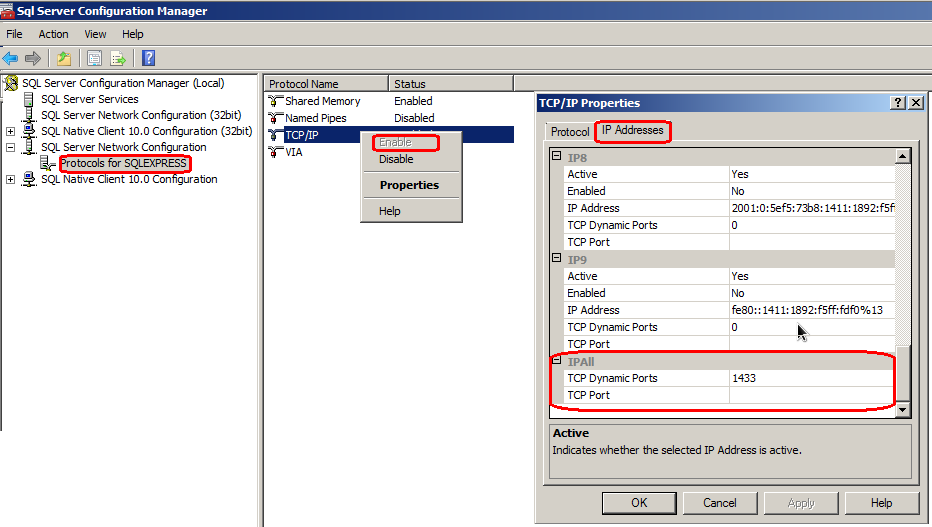The image size is (932, 527).
Task: Click the Up one level folder icon
Action: (64, 58)
